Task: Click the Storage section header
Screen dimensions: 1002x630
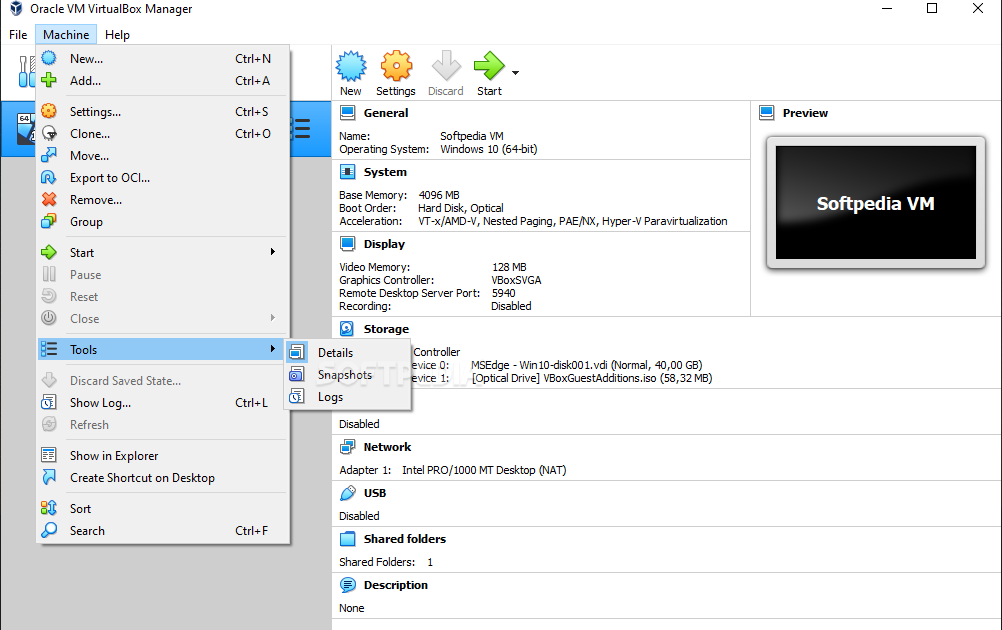Action: click(x=386, y=329)
